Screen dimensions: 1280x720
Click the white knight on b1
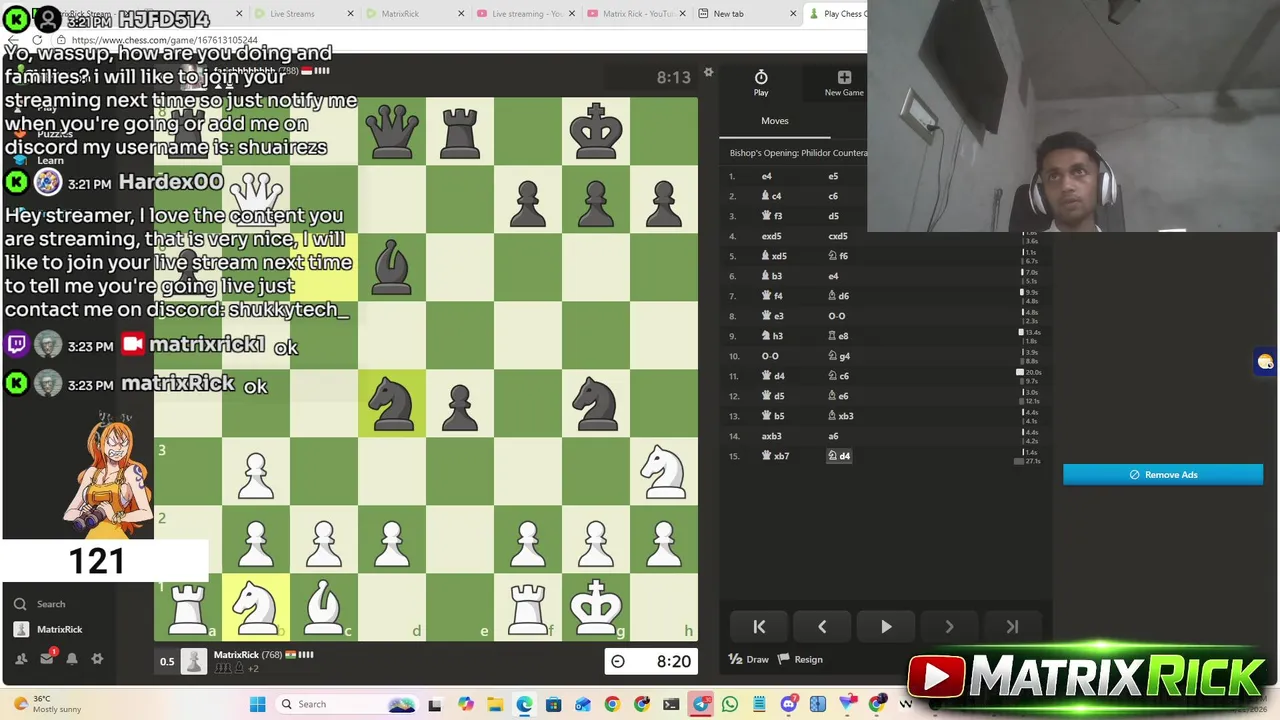click(256, 607)
